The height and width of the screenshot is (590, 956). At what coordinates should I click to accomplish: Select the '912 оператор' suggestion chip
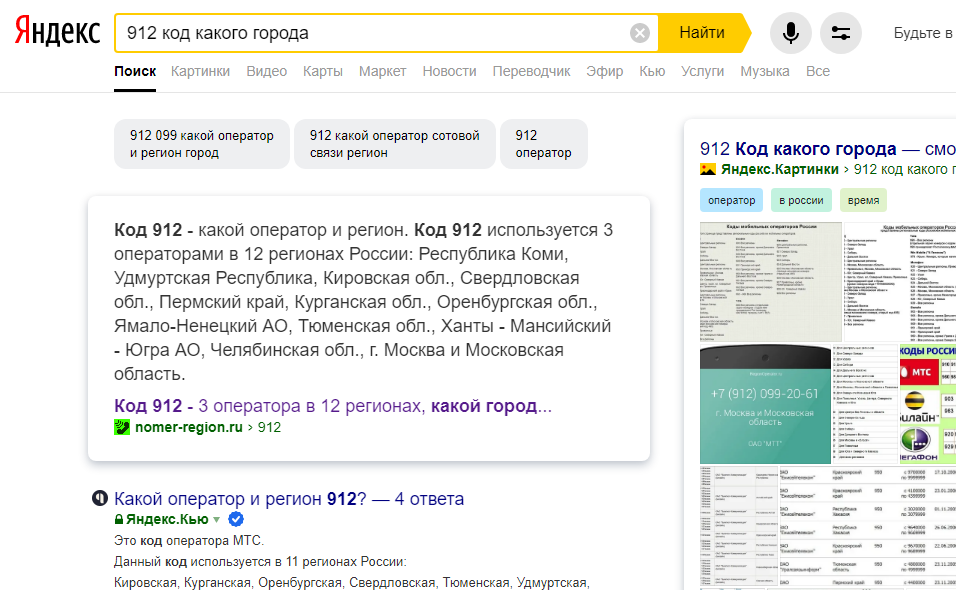[543, 144]
